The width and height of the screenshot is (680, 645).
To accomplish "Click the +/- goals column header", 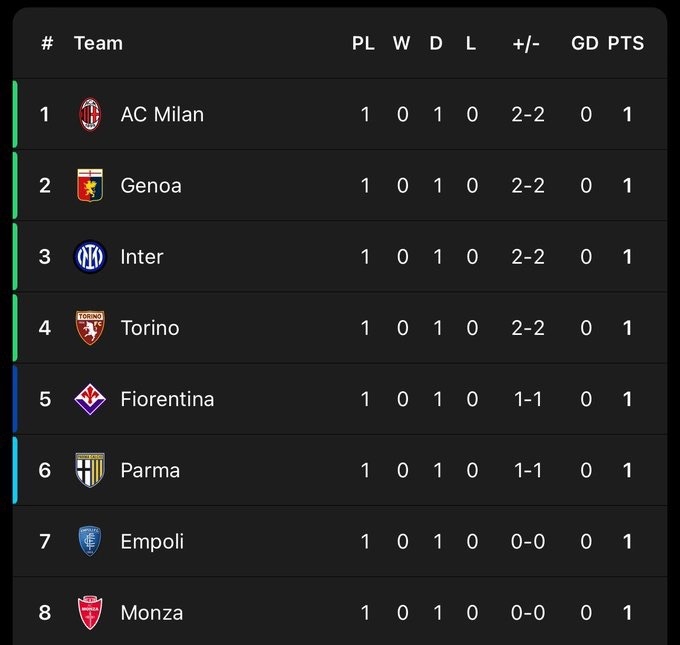I will point(526,43).
